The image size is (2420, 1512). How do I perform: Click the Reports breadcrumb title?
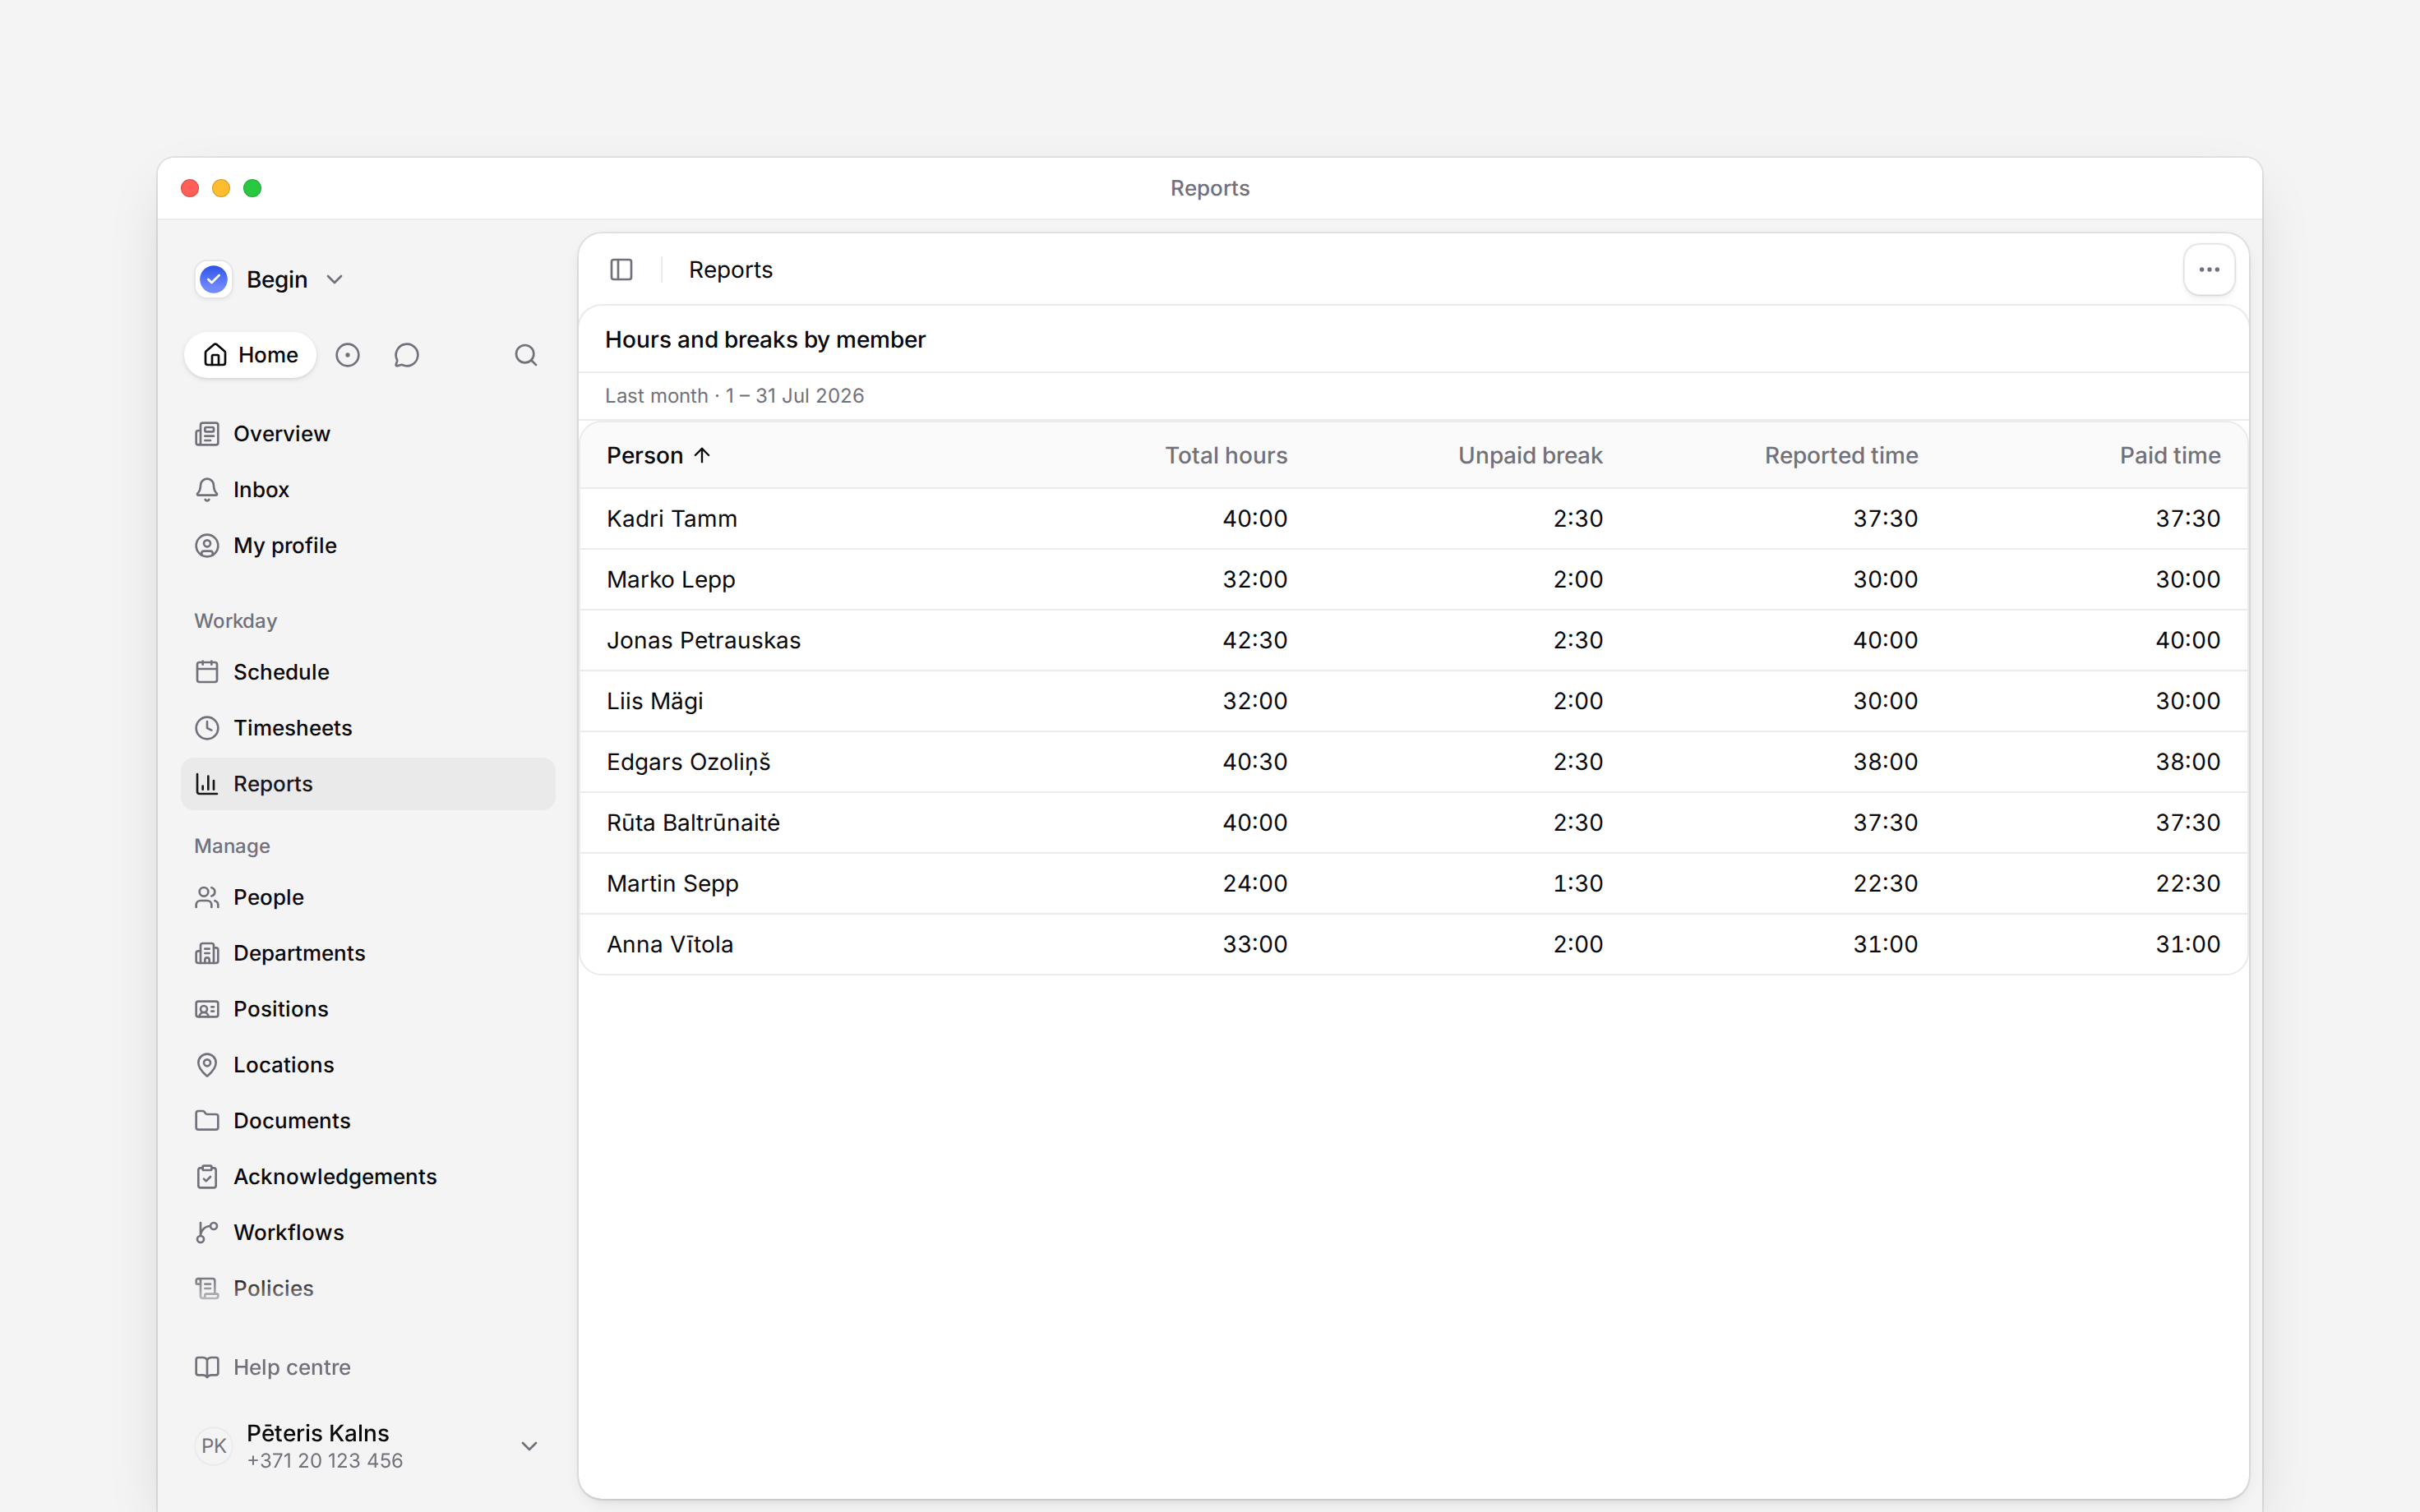[730, 270]
